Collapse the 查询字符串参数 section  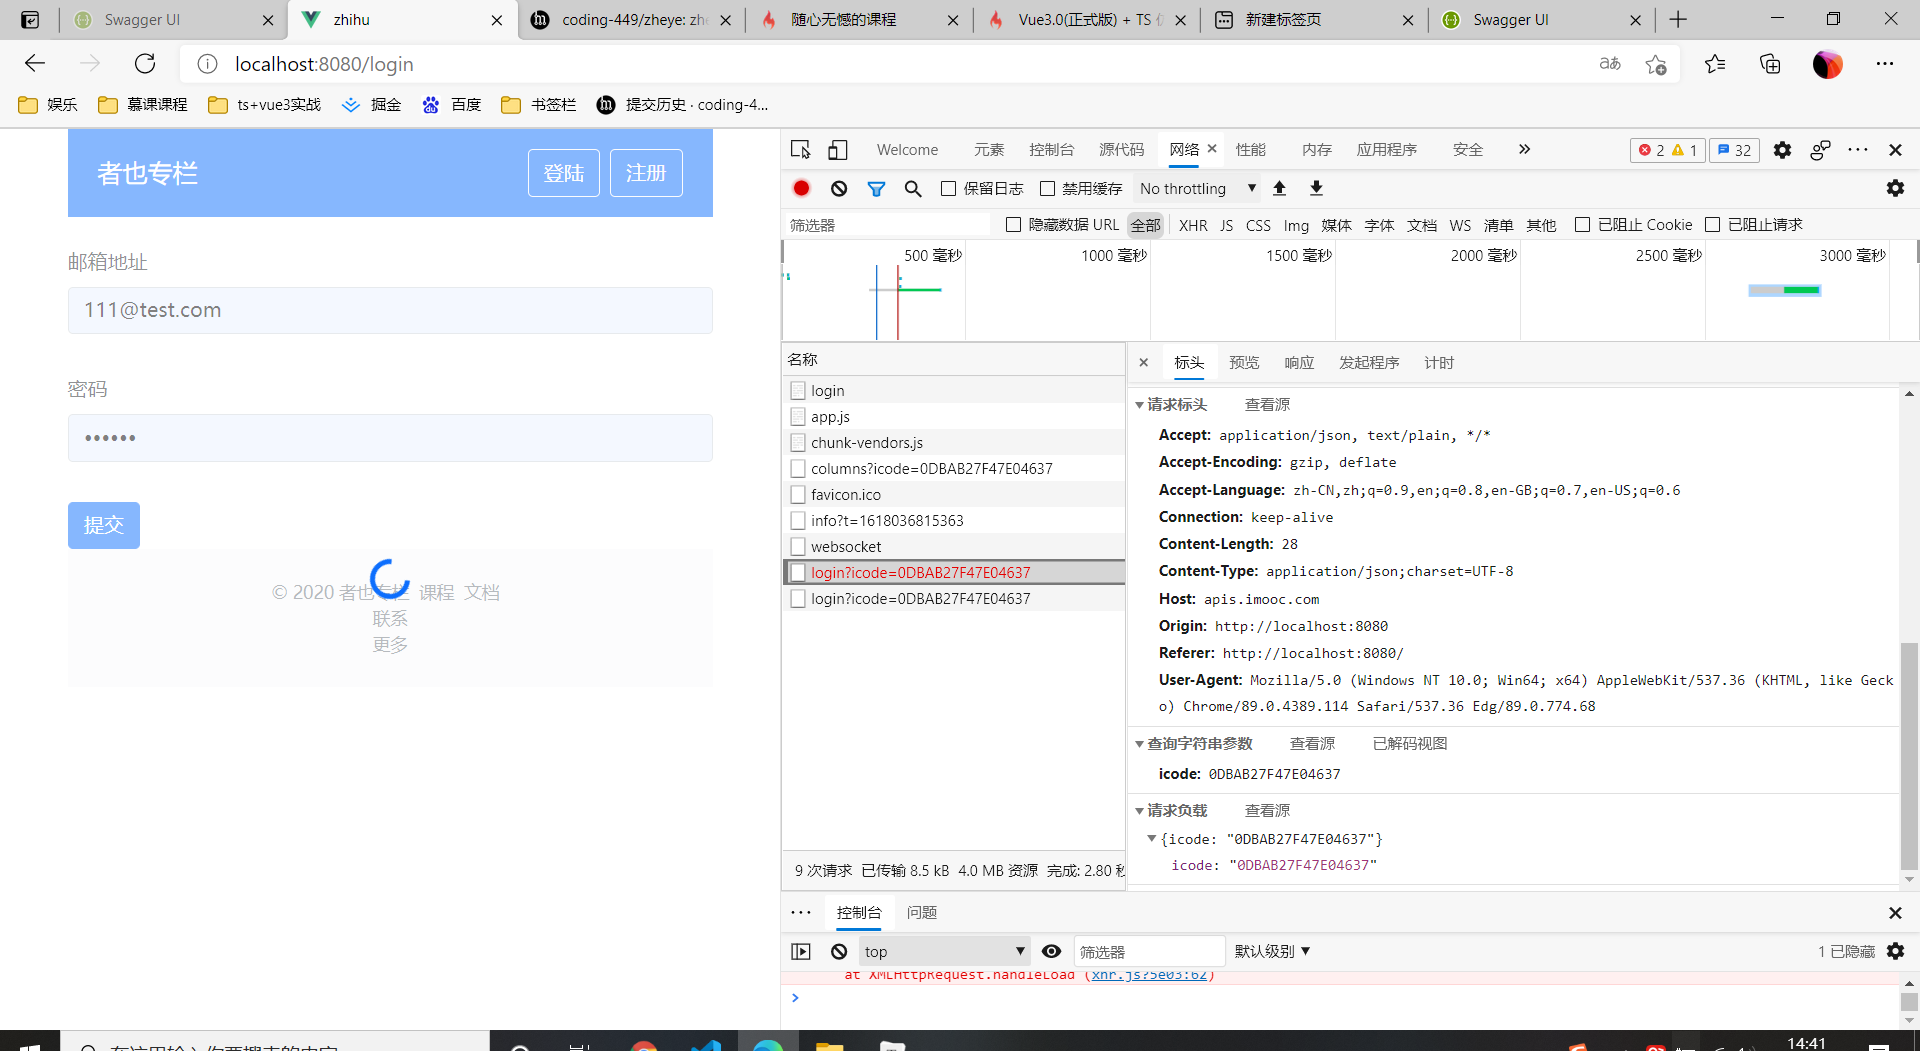click(x=1139, y=744)
